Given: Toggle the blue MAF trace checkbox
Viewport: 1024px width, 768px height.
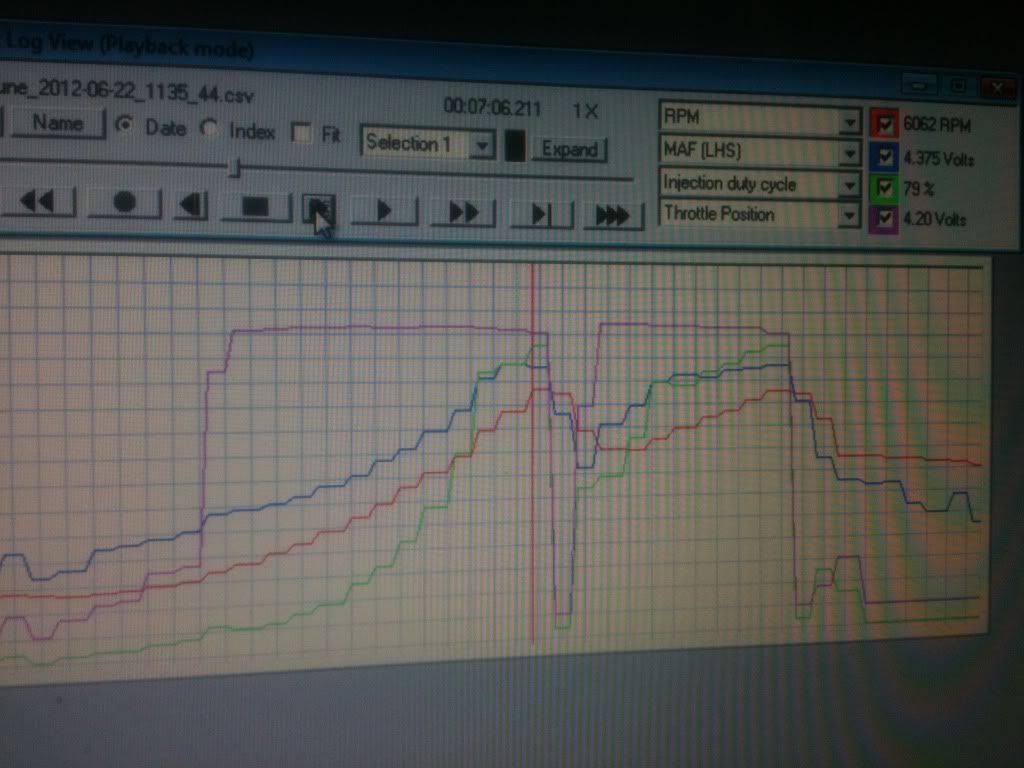Looking at the screenshot, I should [885, 157].
